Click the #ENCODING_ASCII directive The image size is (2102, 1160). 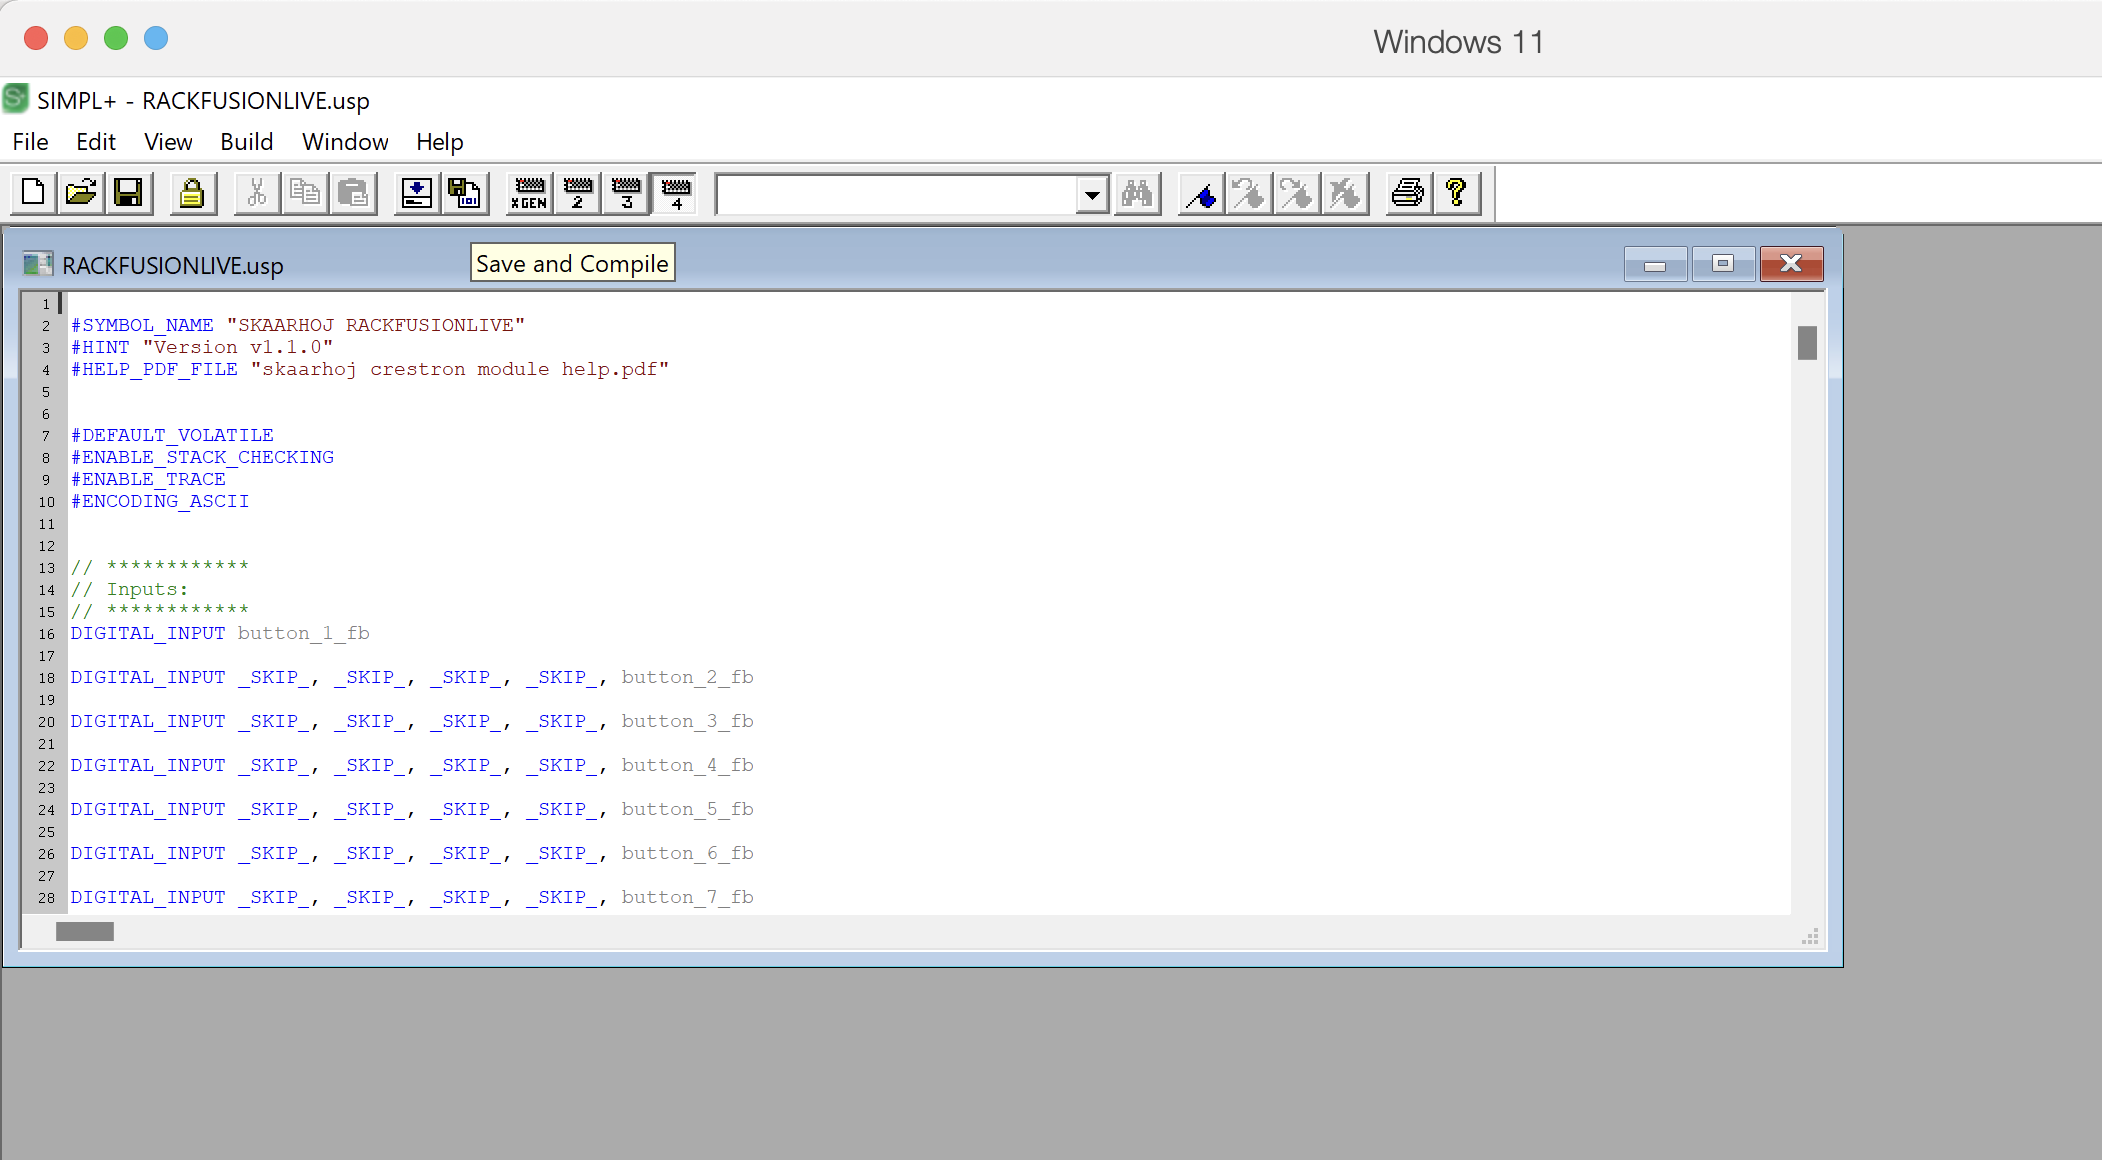(160, 501)
